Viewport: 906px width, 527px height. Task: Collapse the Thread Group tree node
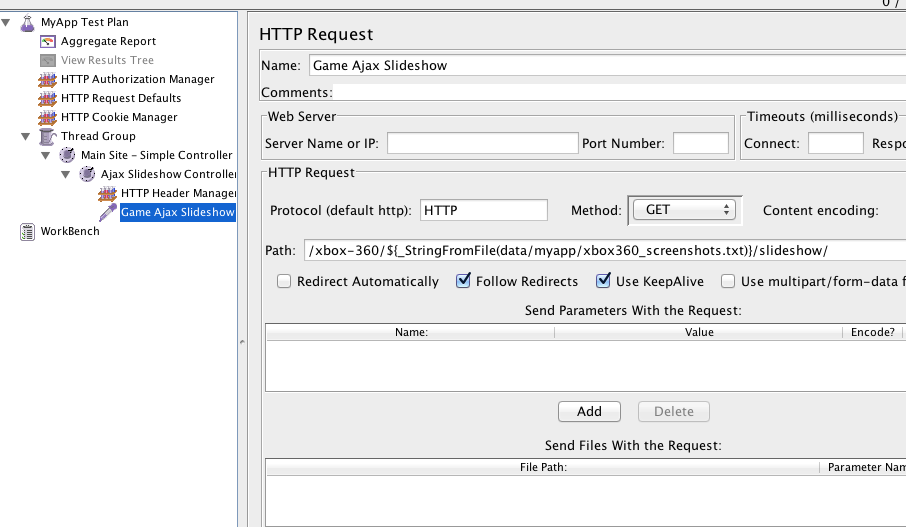(26, 136)
